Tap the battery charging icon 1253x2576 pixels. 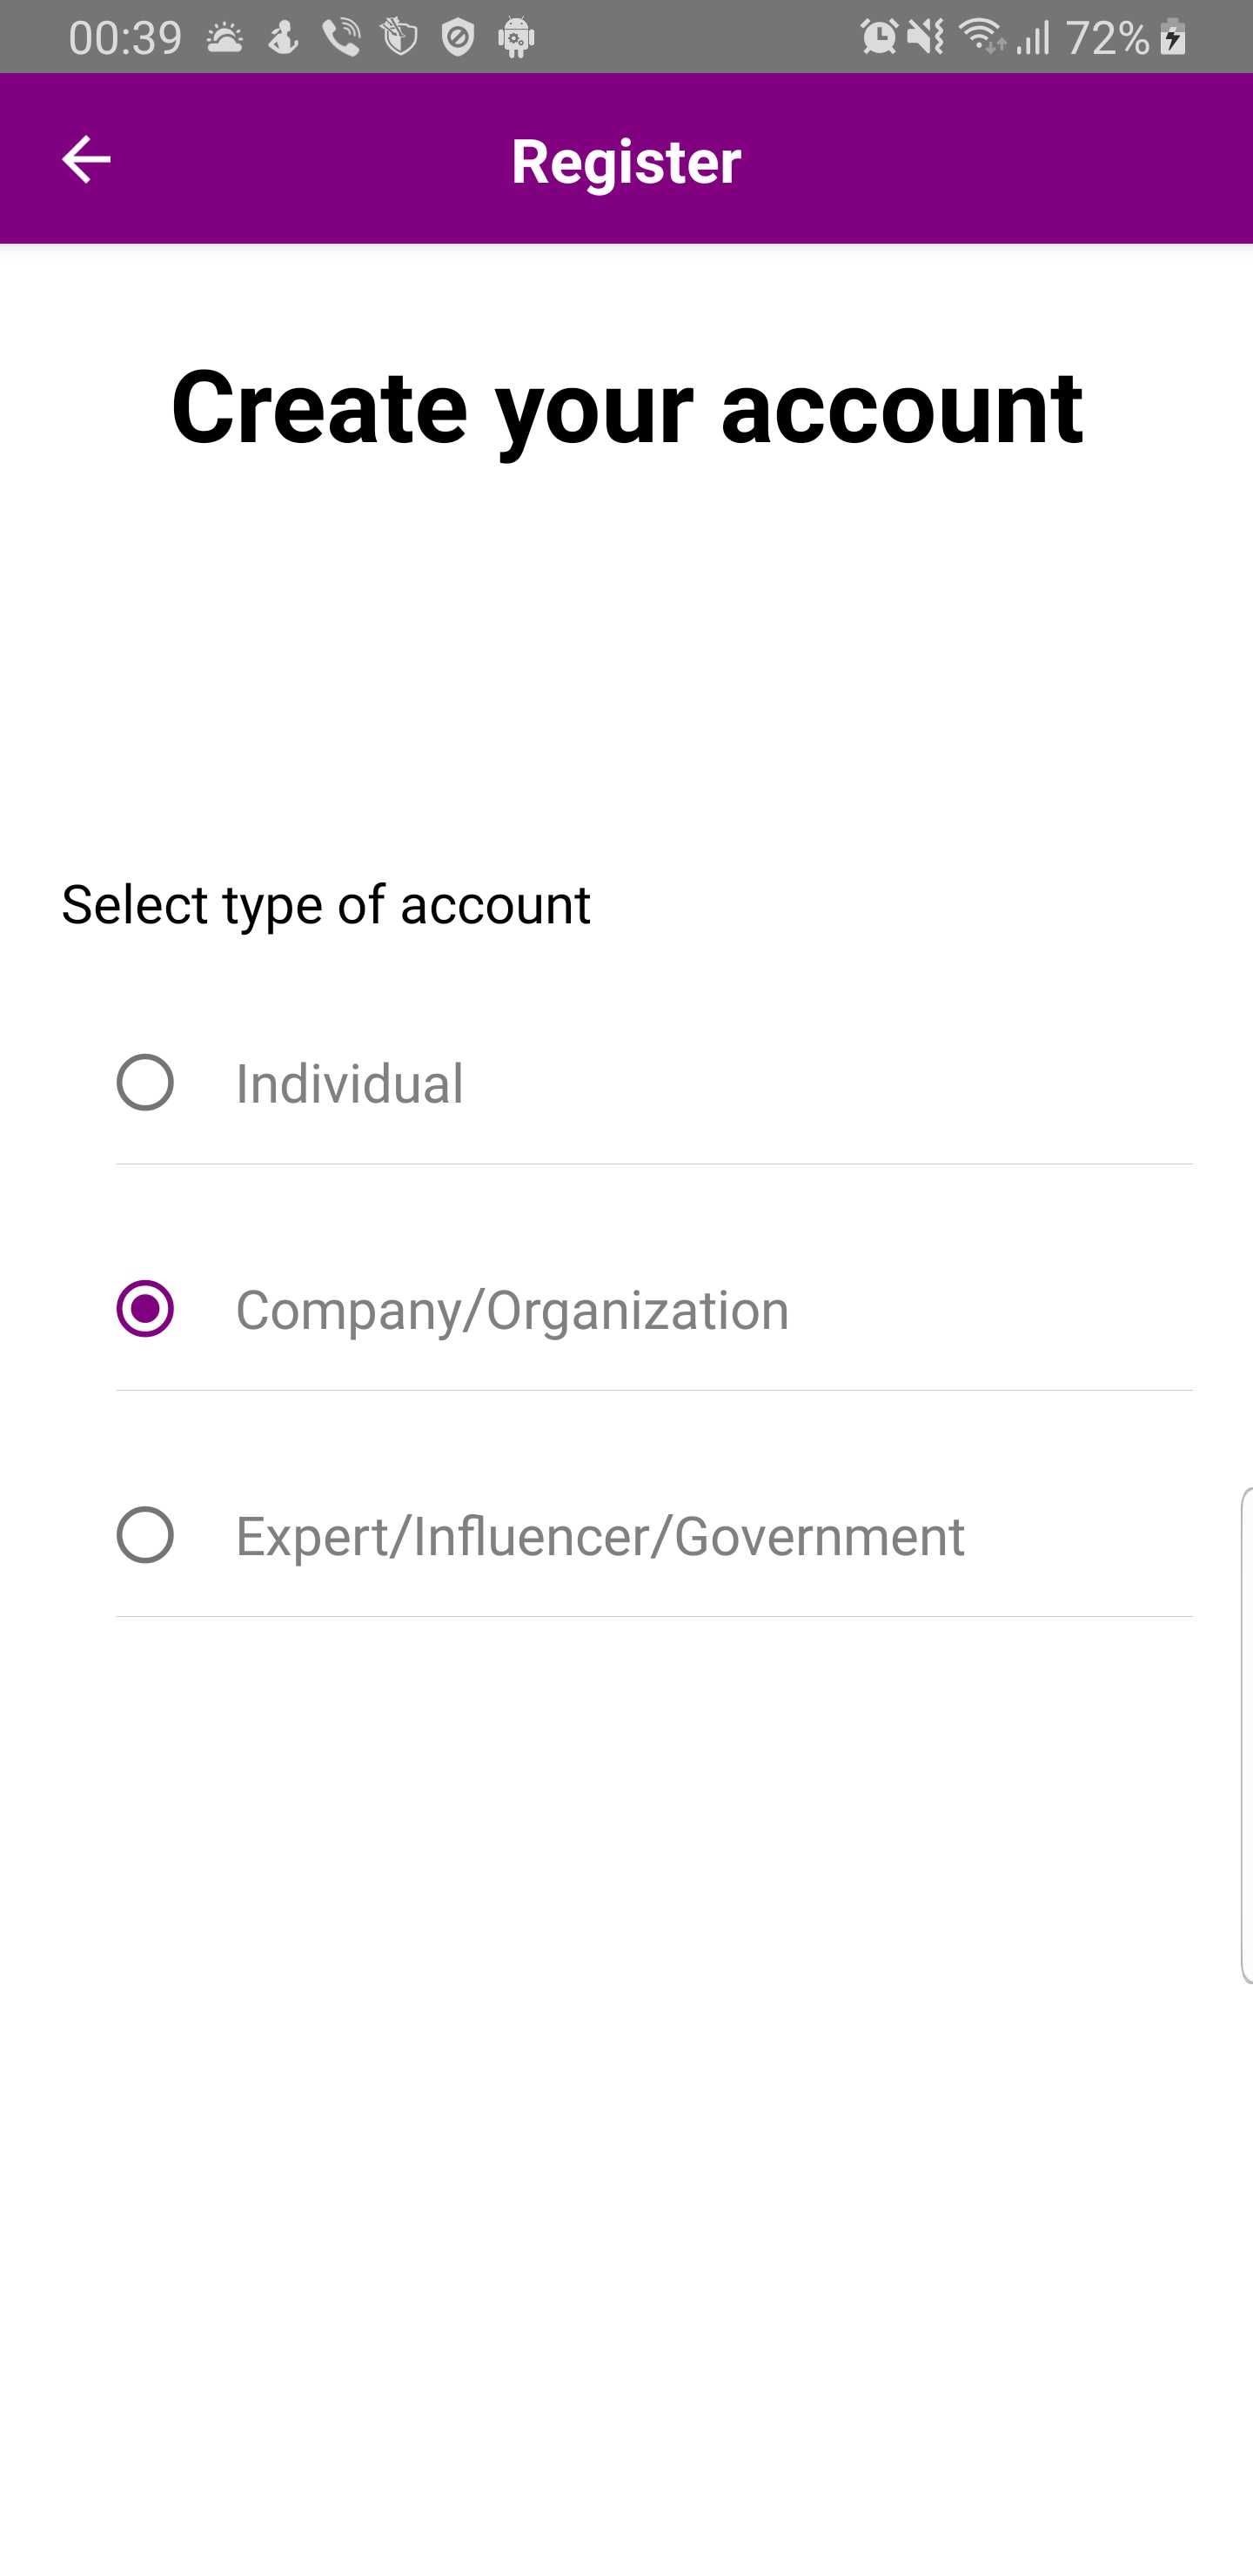[x=1174, y=38]
